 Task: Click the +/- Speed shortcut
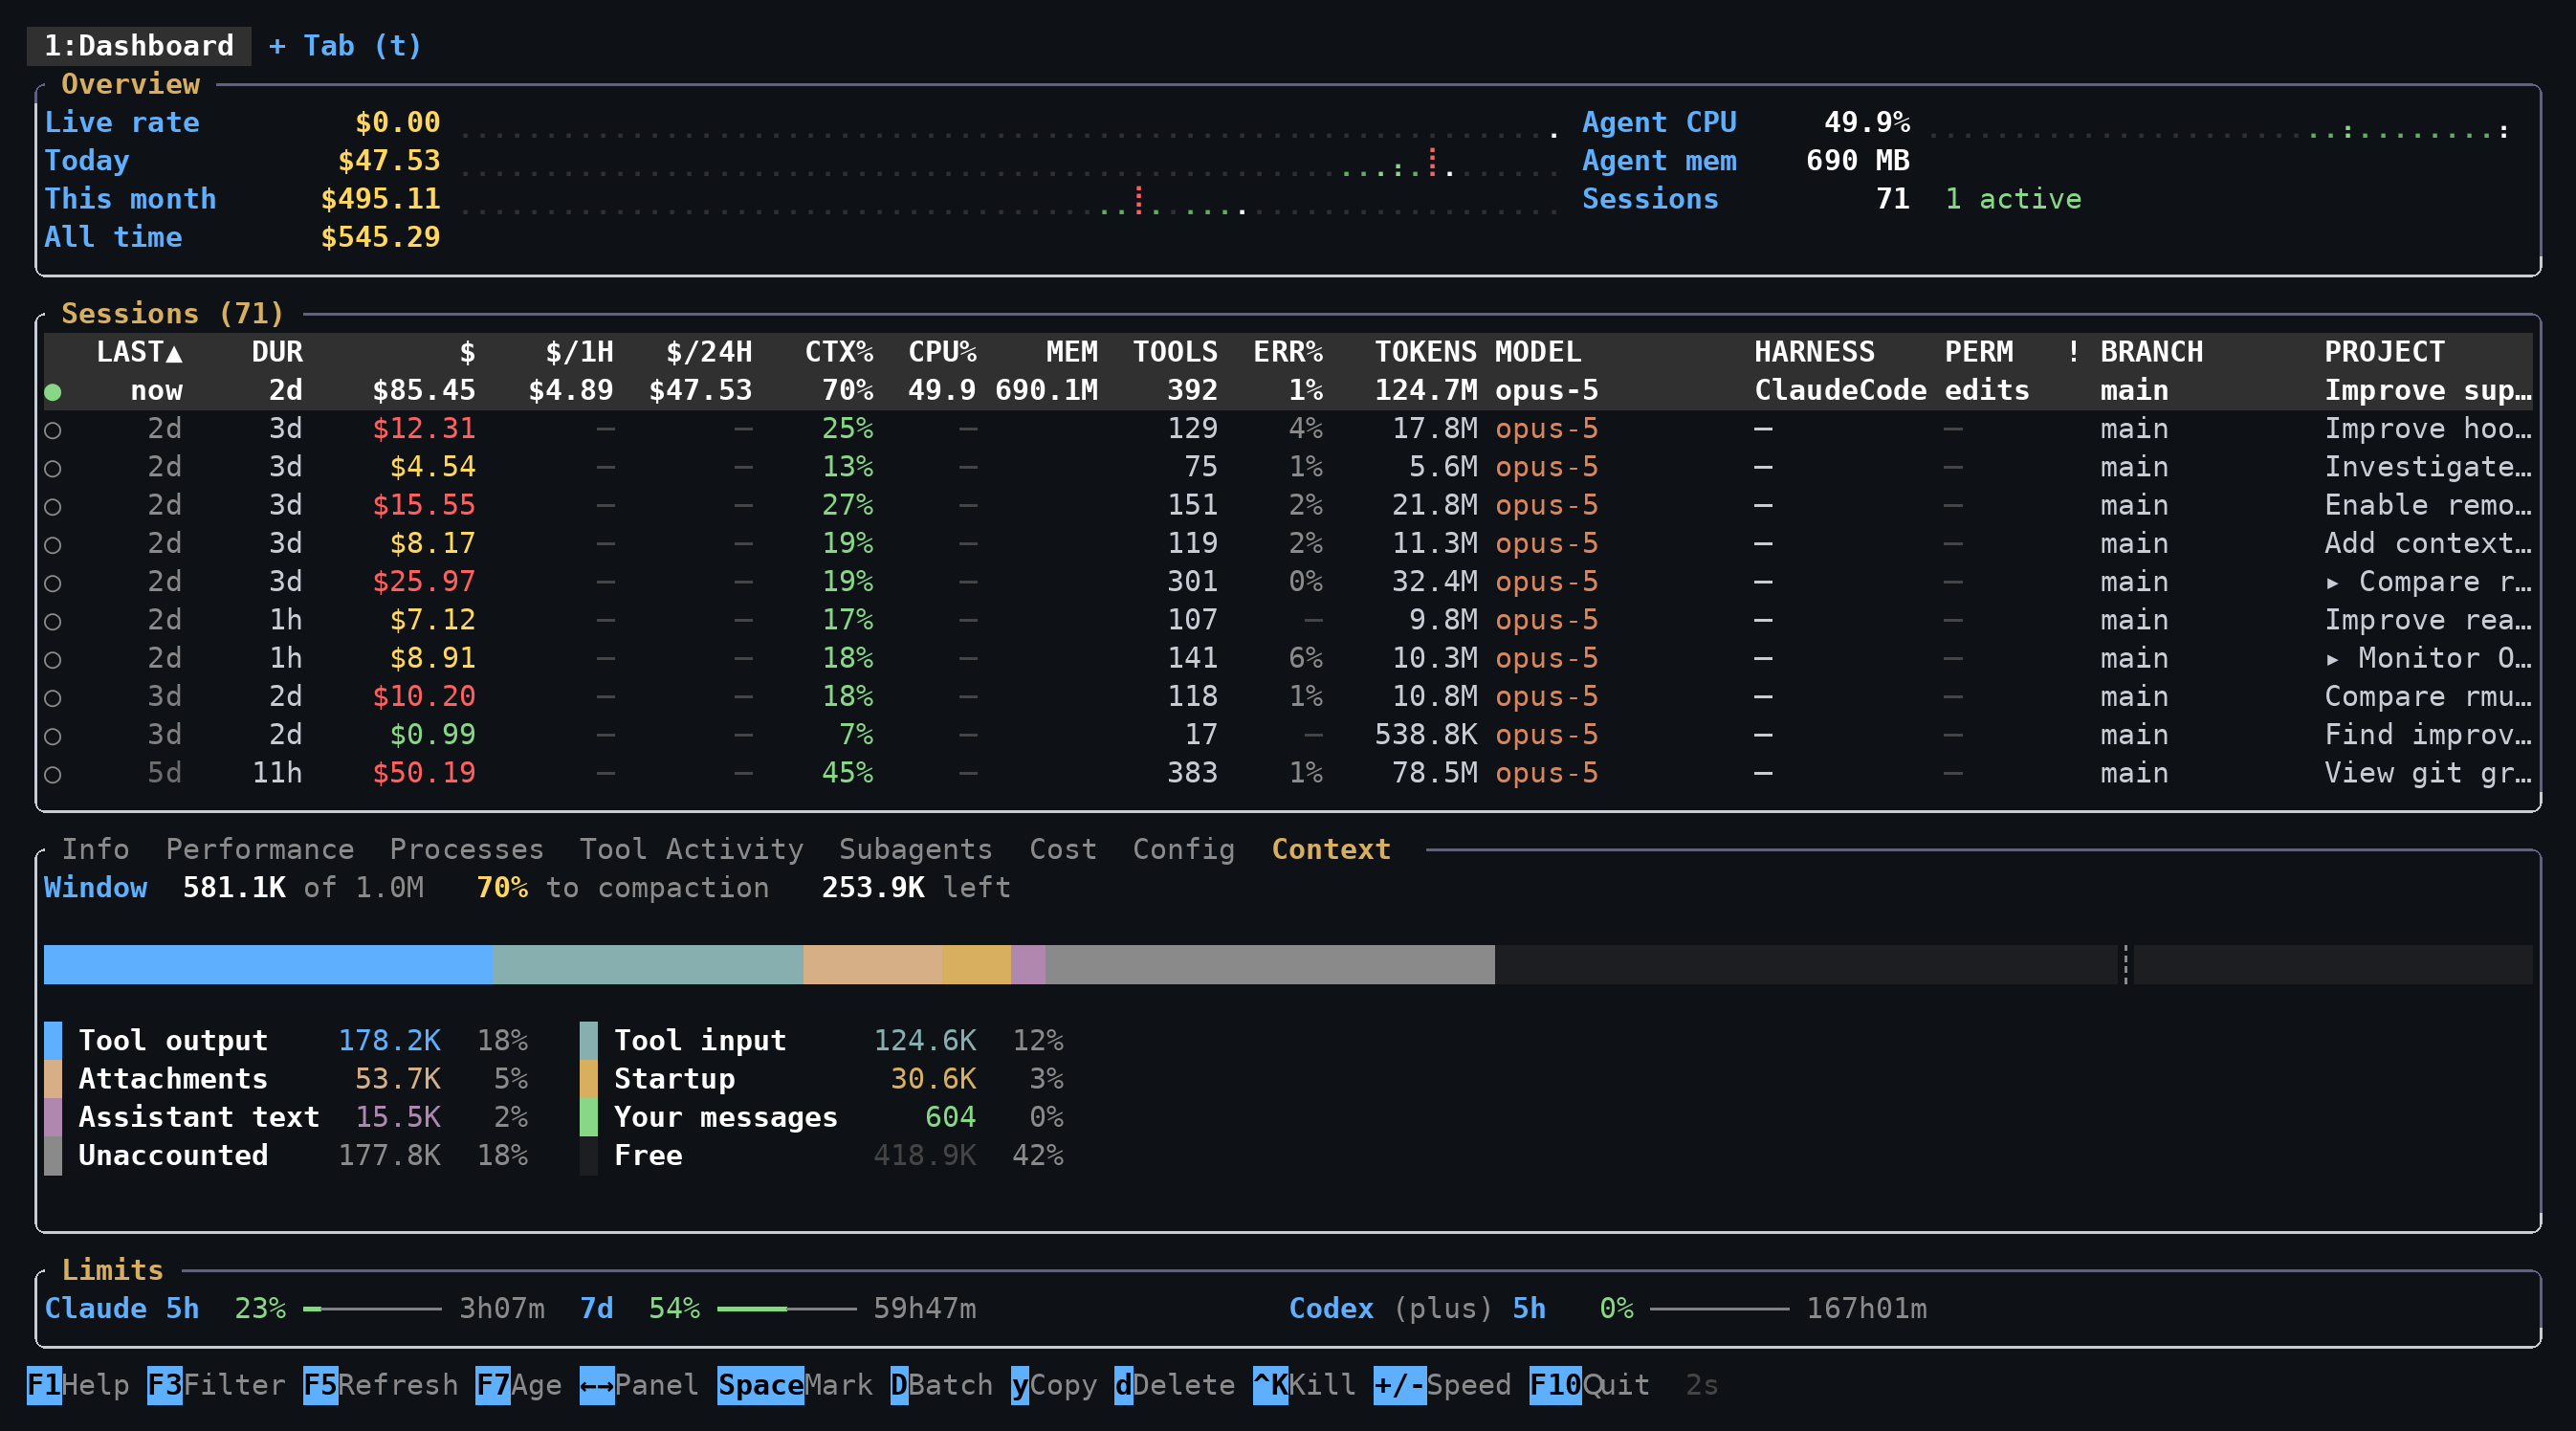[1442, 1385]
